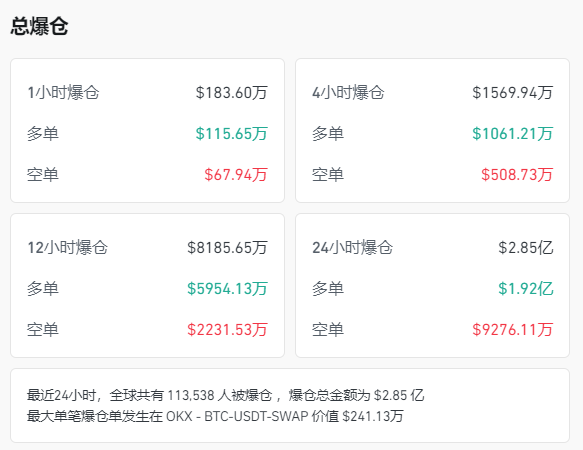Click 4-hour short liquidation $508.73万
583x450 pixels.
(517, 174)
